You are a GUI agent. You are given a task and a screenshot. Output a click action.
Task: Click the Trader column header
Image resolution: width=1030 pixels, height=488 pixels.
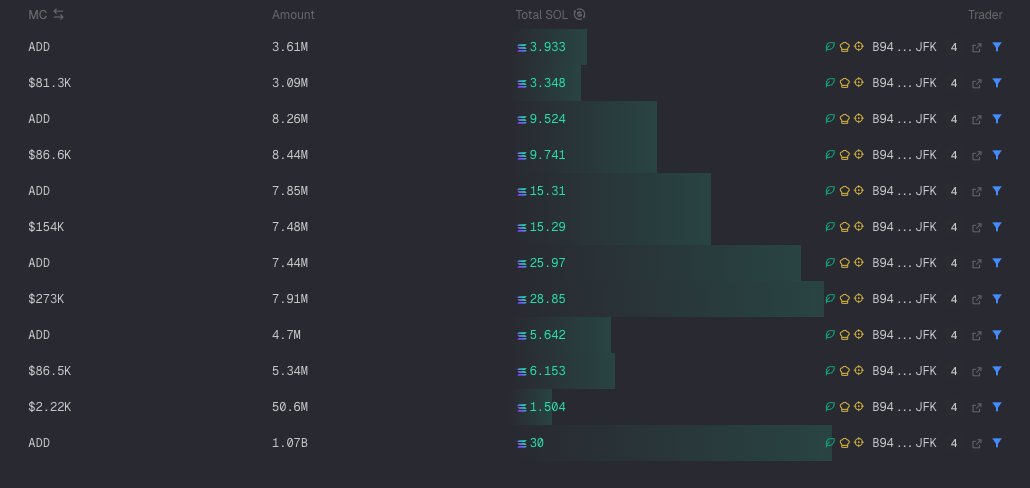(985, 14)
